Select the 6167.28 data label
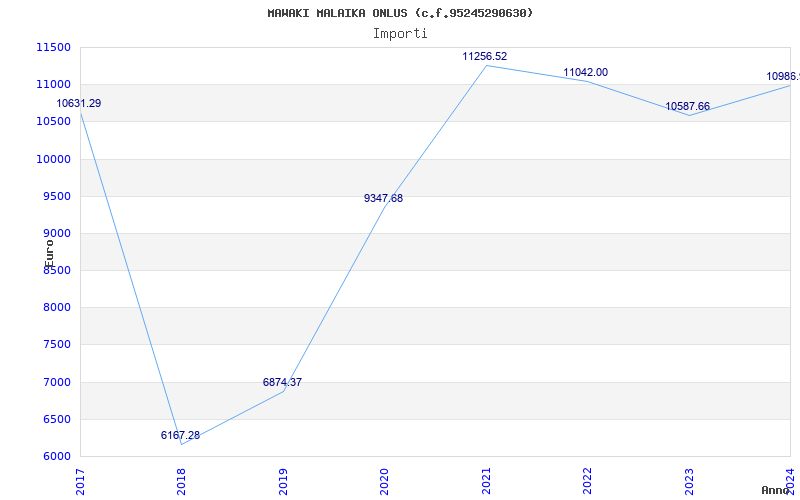This screenshot has width=800, height=500. click(x=180, y=435)
